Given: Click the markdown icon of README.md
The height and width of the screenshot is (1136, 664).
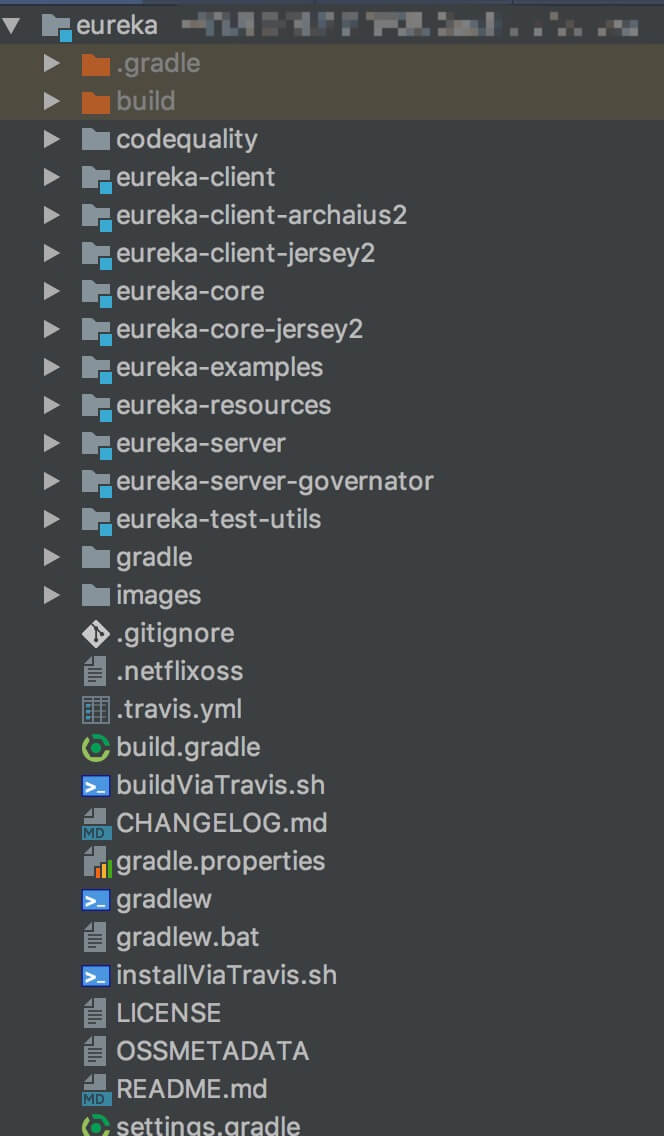Looking at the screenshot, I should coord(95,1090).
